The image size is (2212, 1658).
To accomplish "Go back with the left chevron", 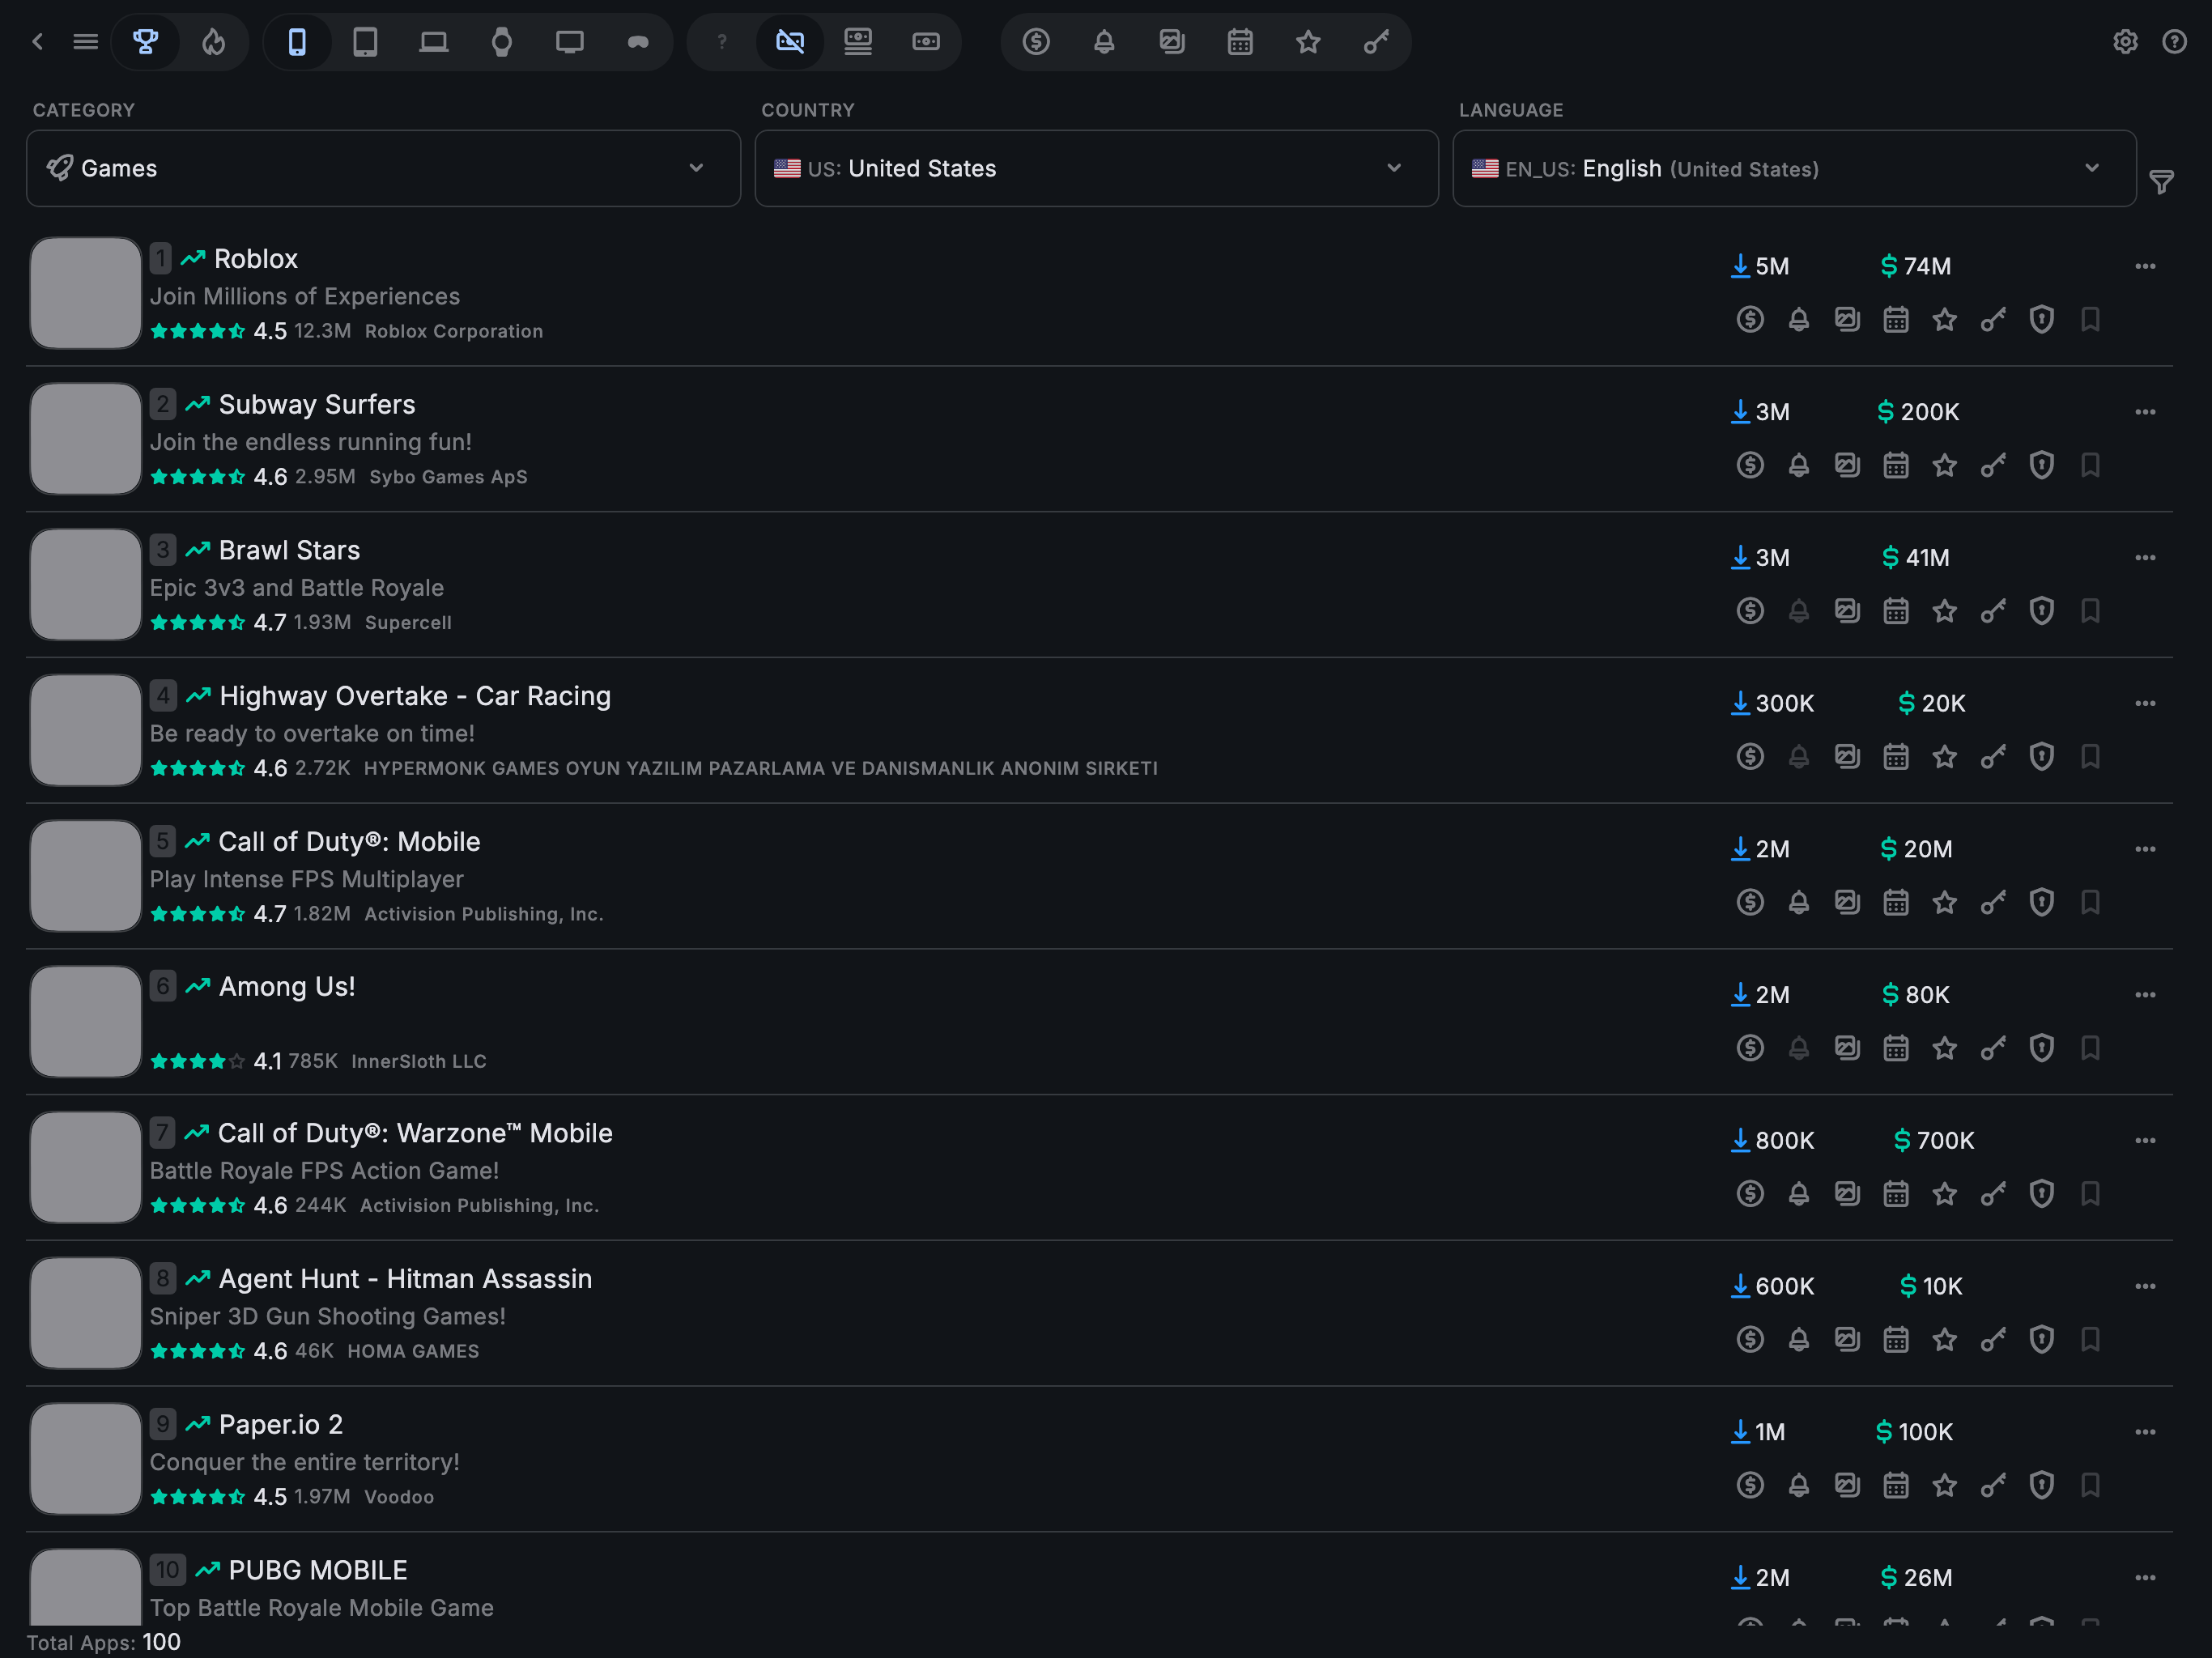I will [x=38, y=42].
